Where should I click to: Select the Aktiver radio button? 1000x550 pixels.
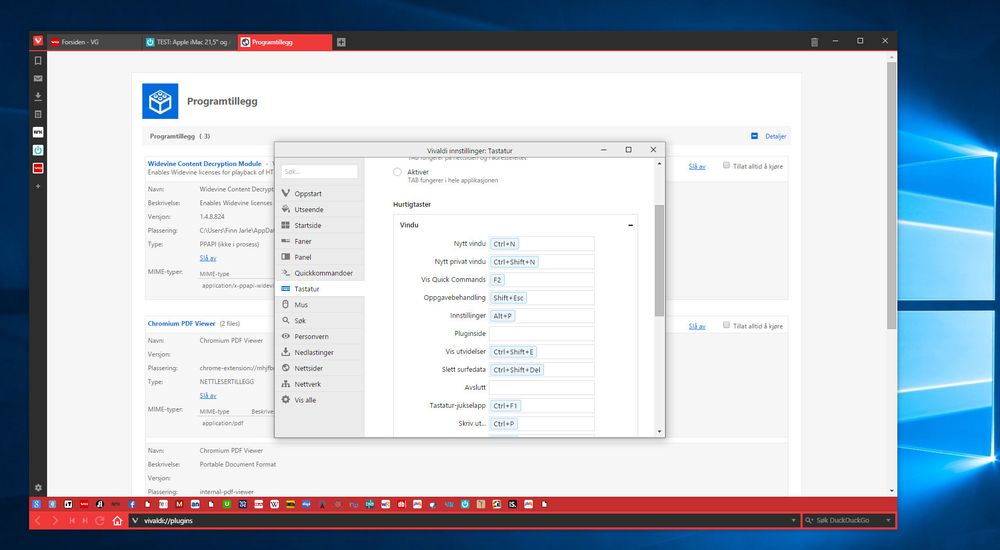click(397, 172)
